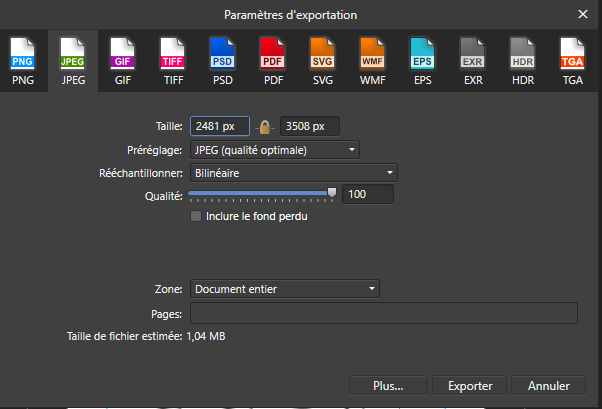The height and width of the screenshot is (409, 602).
Task: Click the estimated file size 1,04 MB text
Action: click(x=206, y=336)
